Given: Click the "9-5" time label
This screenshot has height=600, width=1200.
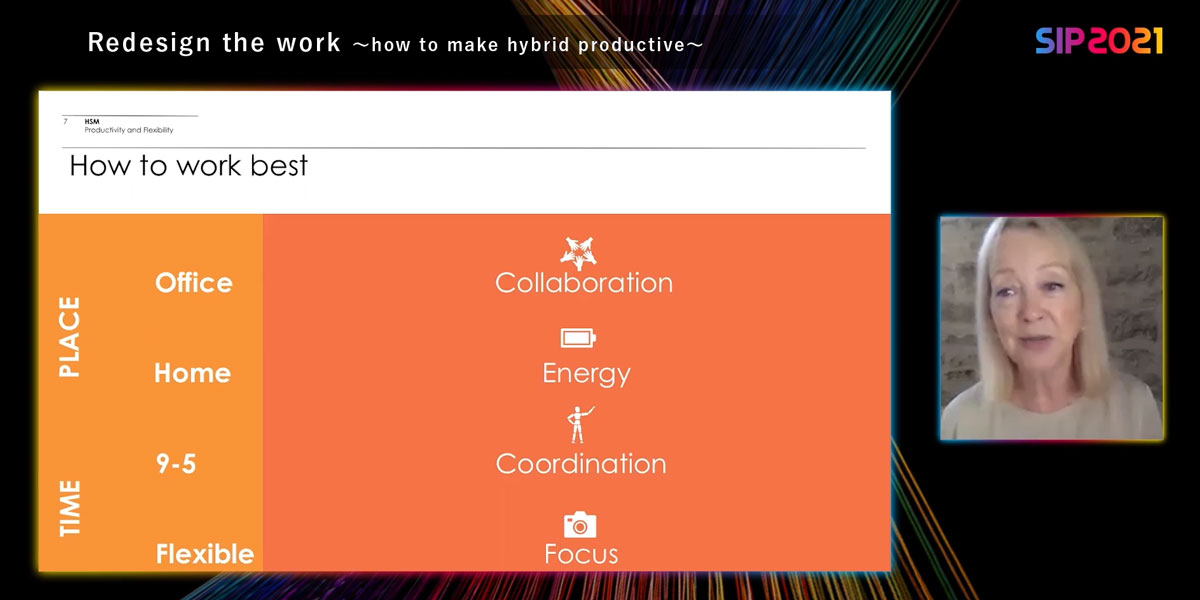Looking at the screenshot, I should [x=176, y=464].
